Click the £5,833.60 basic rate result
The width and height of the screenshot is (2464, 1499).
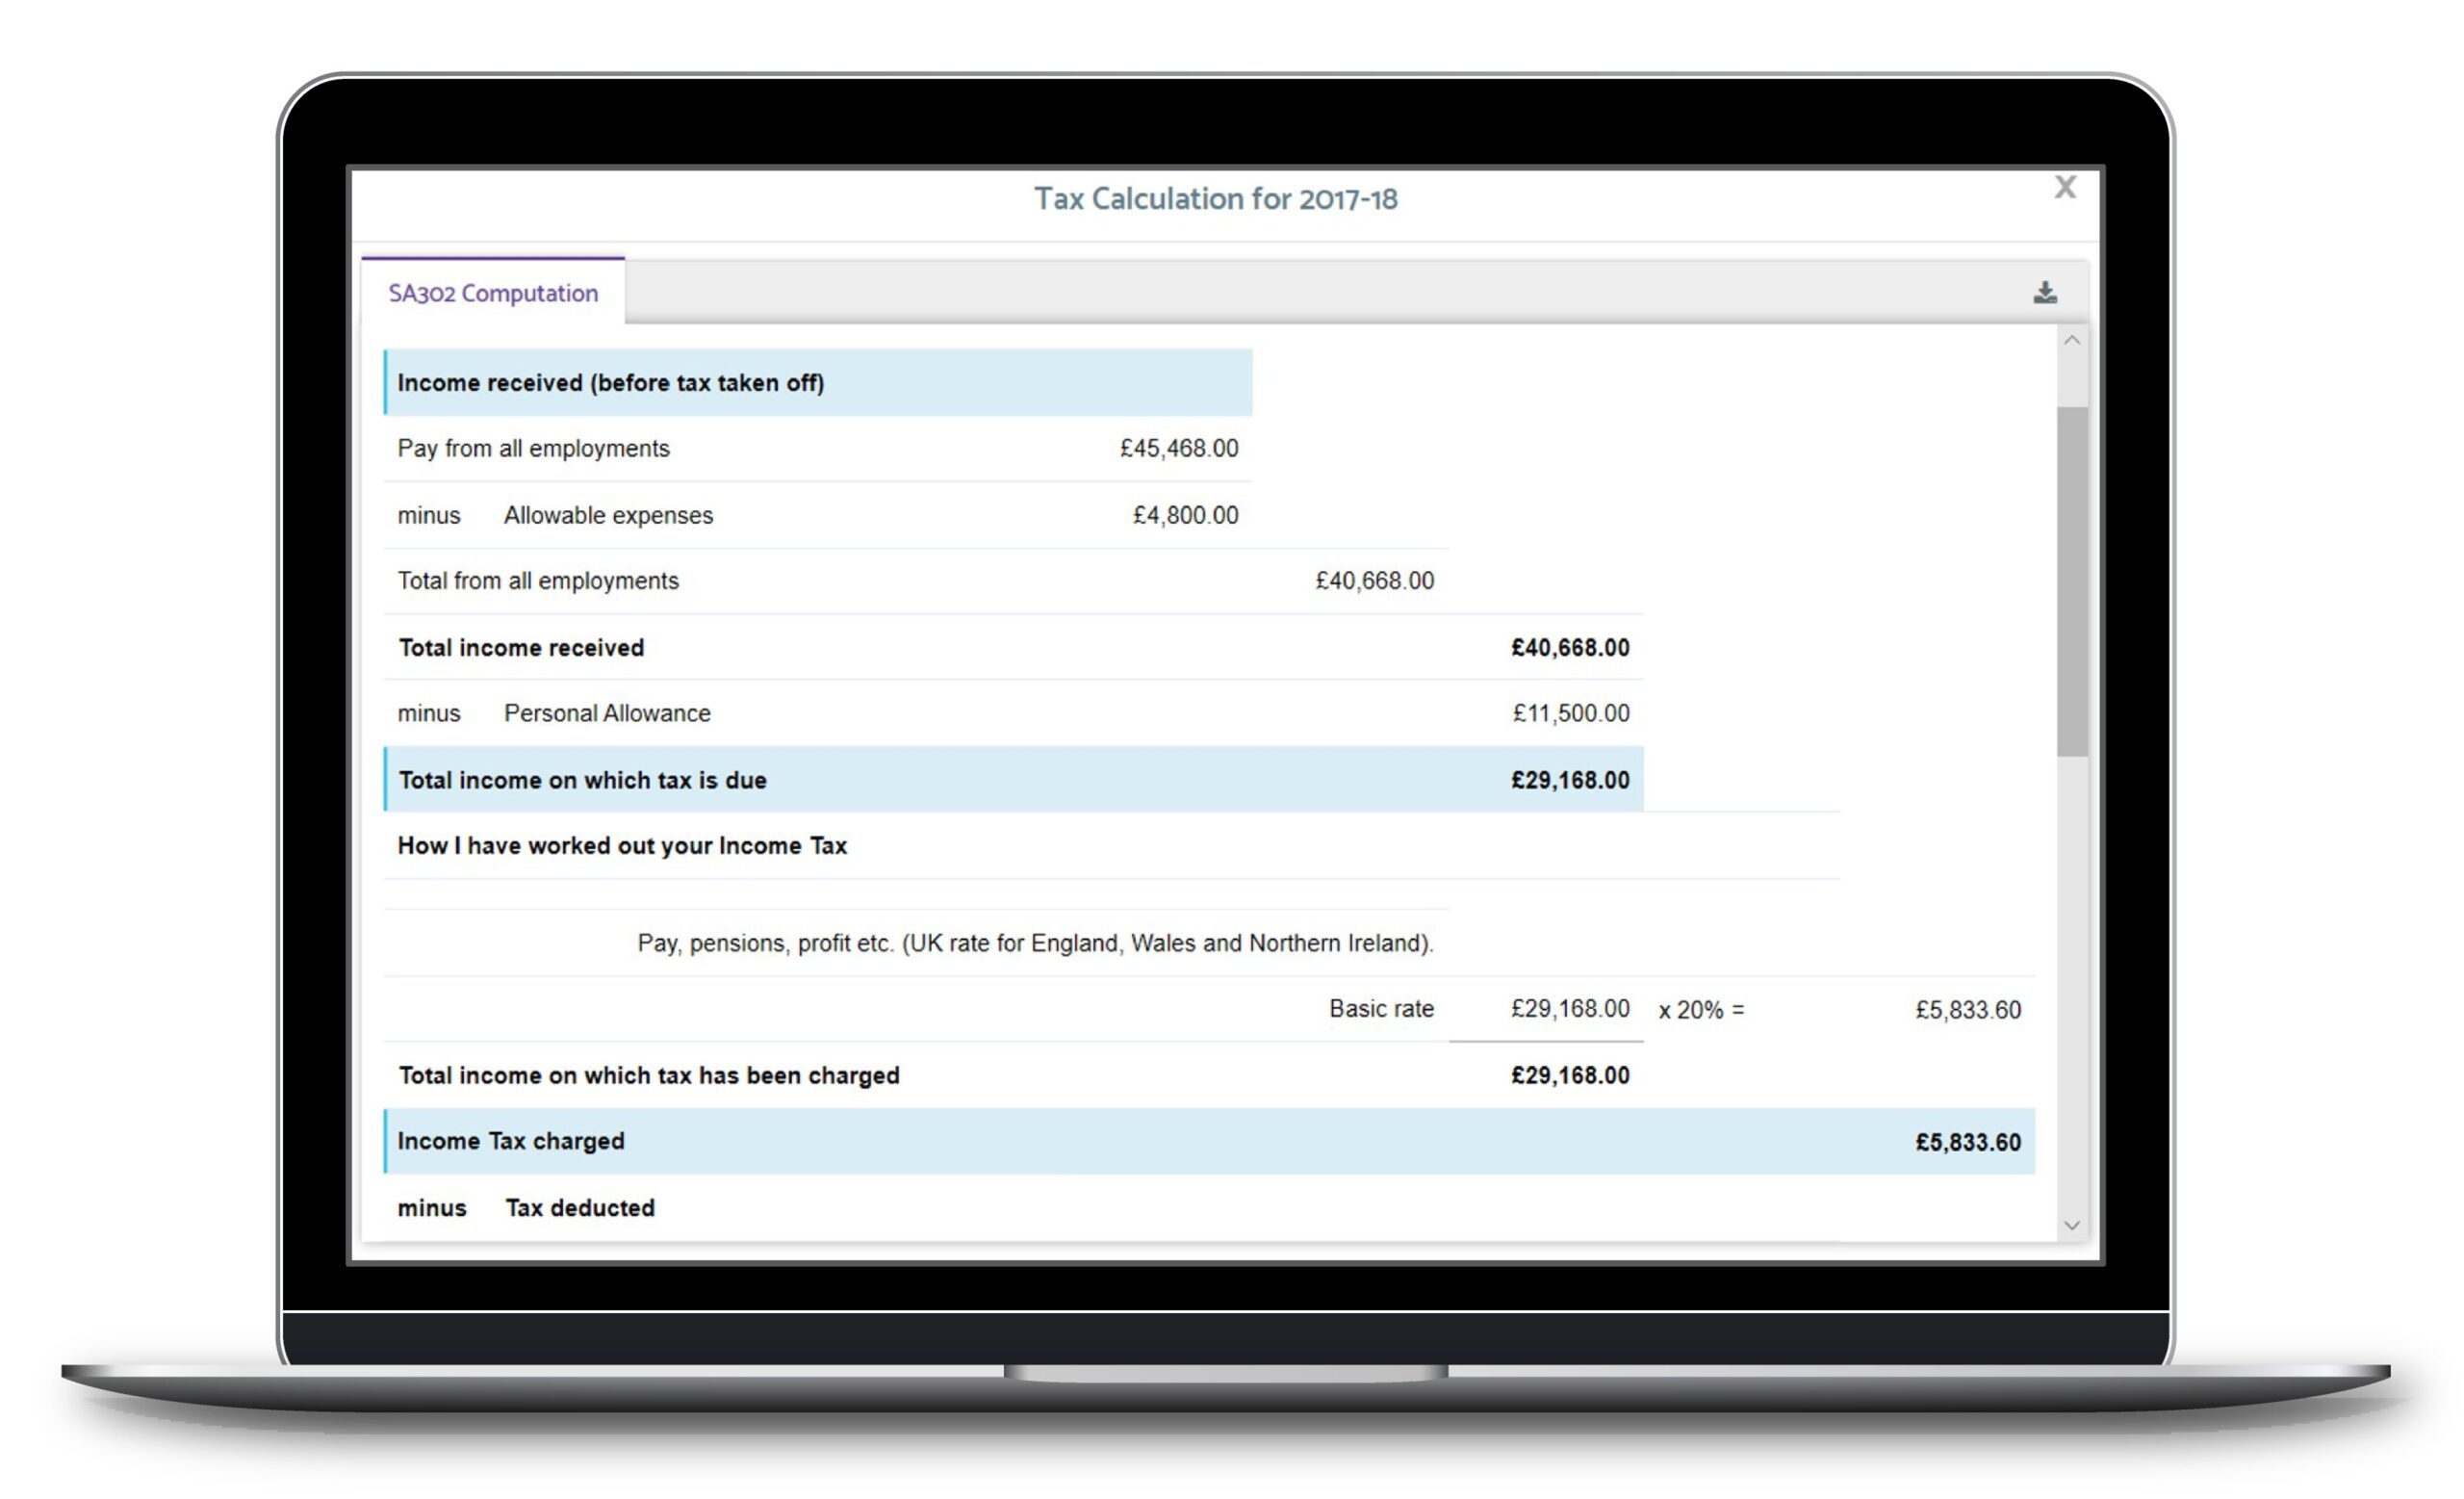pos(1966,1010)
